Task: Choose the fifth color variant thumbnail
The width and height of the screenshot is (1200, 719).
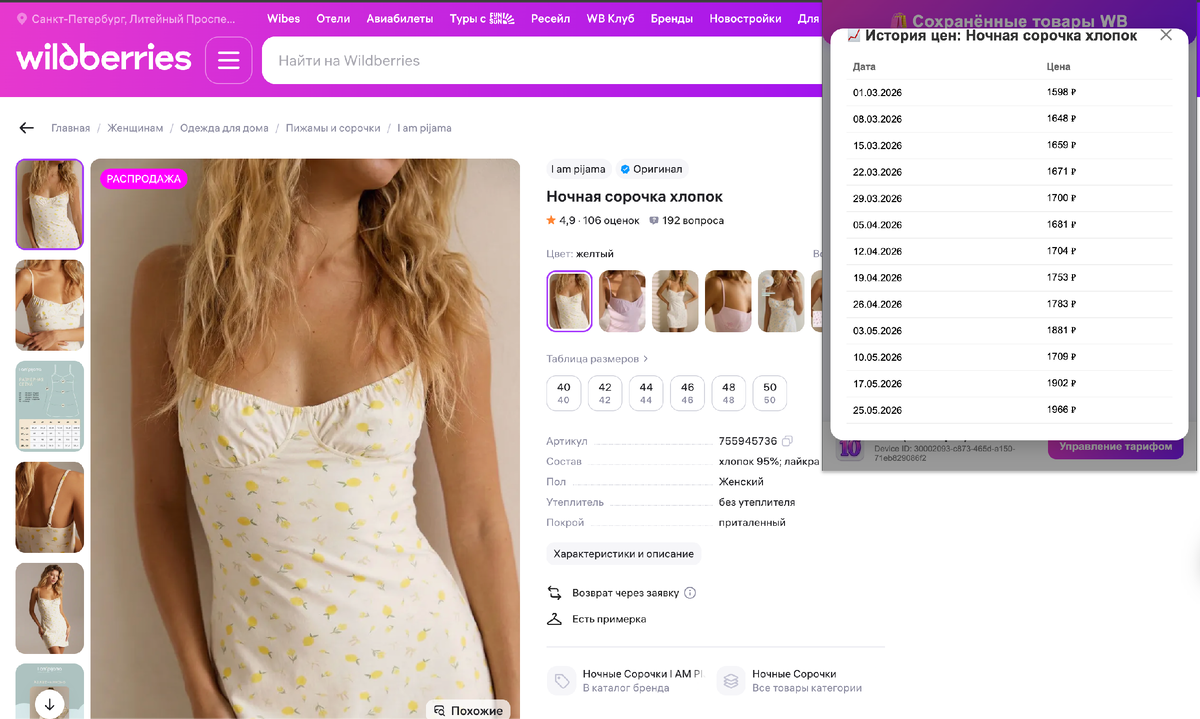Action: [781, 301]
